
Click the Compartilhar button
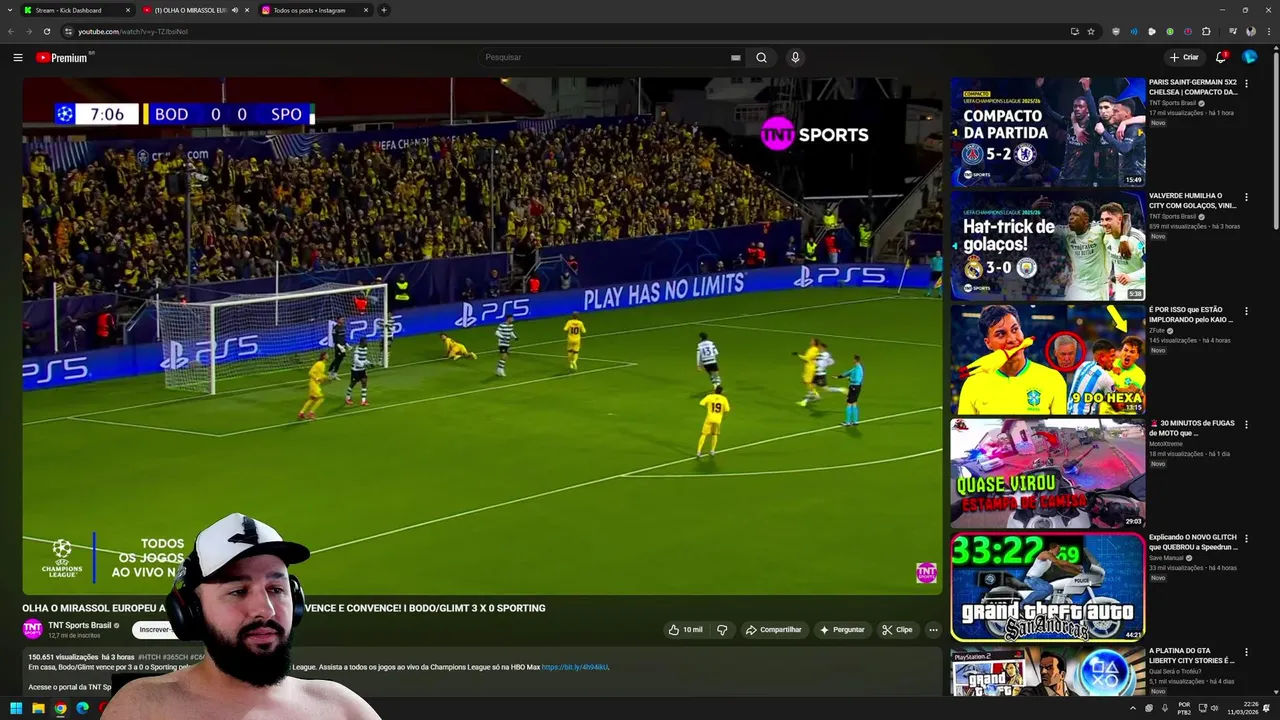pyautogui.click(x=773, y=630)
